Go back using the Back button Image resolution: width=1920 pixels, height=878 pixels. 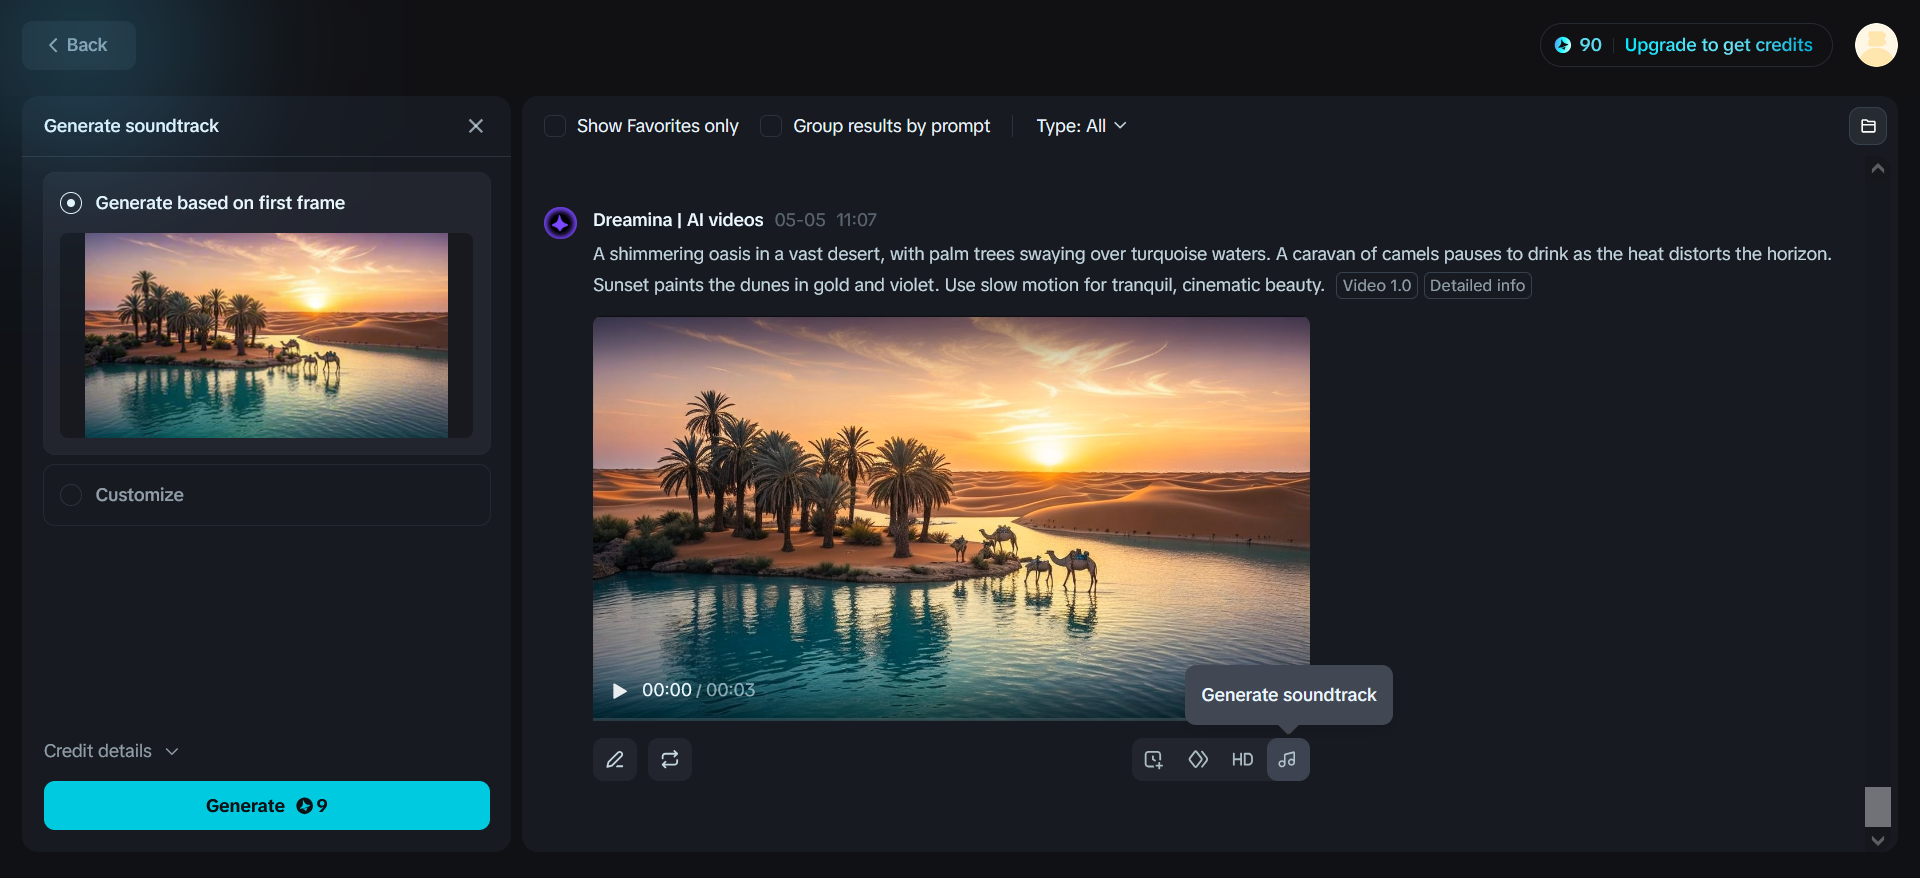point(79,45)
